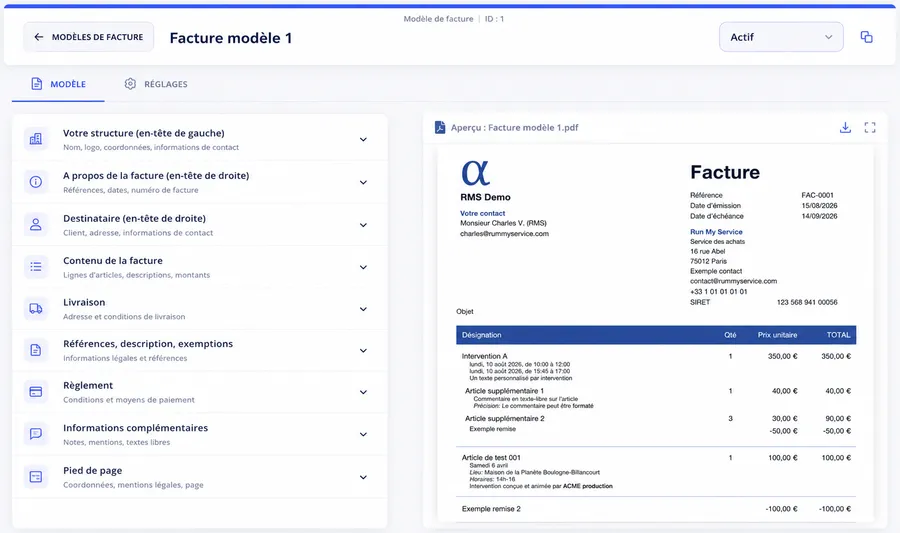900x533 pixels.
Task: Open preview in fullscreen
Action: (870, 127)
